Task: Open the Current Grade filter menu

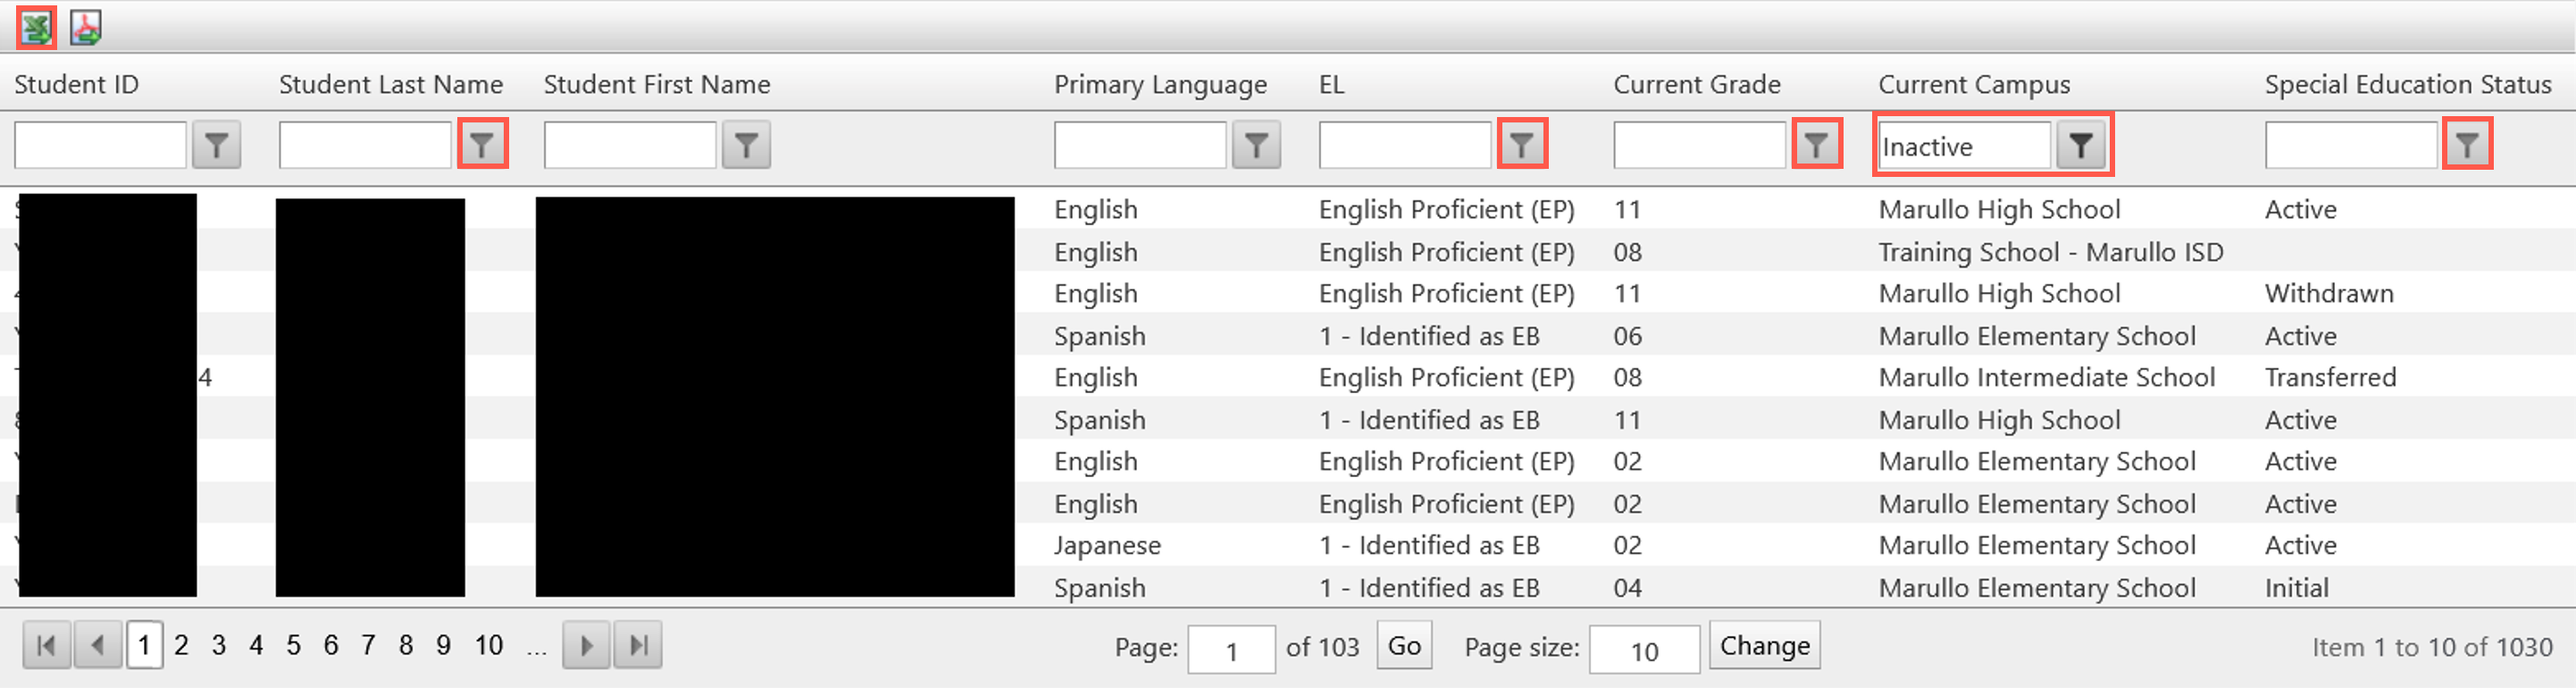Action: (1816, 146)
